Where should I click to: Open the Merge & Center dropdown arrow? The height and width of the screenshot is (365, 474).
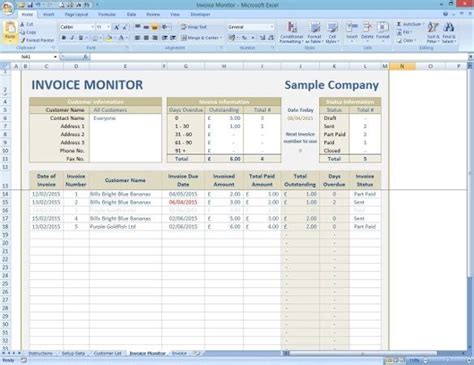pos(221,38)
